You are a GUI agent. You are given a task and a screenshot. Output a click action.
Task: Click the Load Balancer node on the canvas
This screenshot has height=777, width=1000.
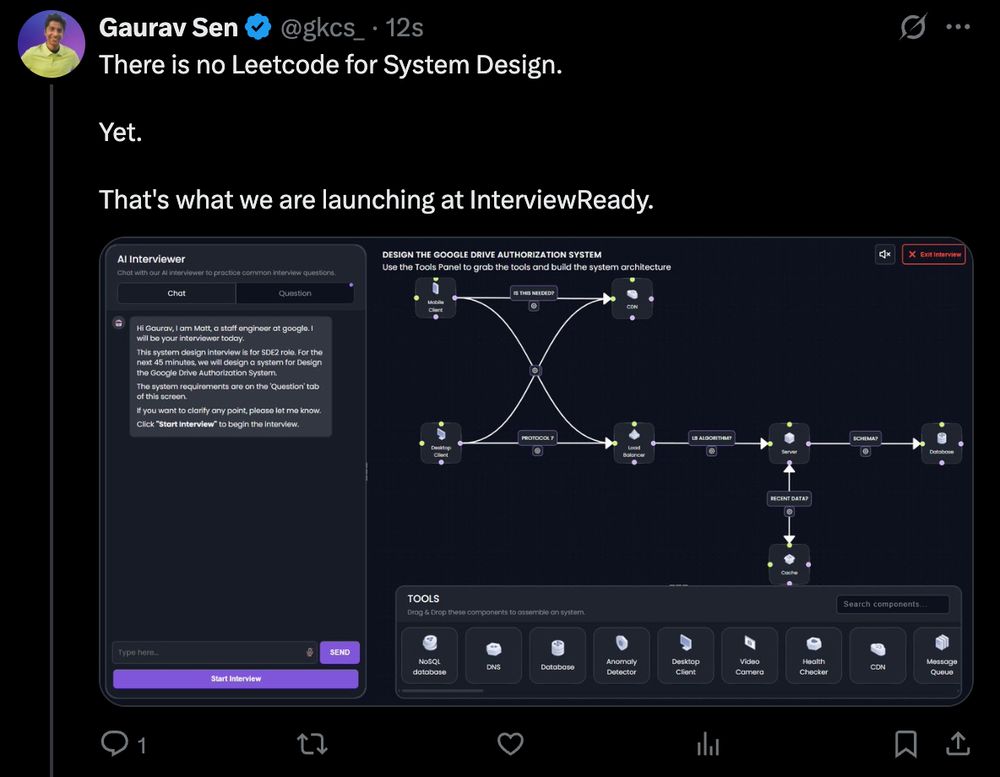point(634,443)
